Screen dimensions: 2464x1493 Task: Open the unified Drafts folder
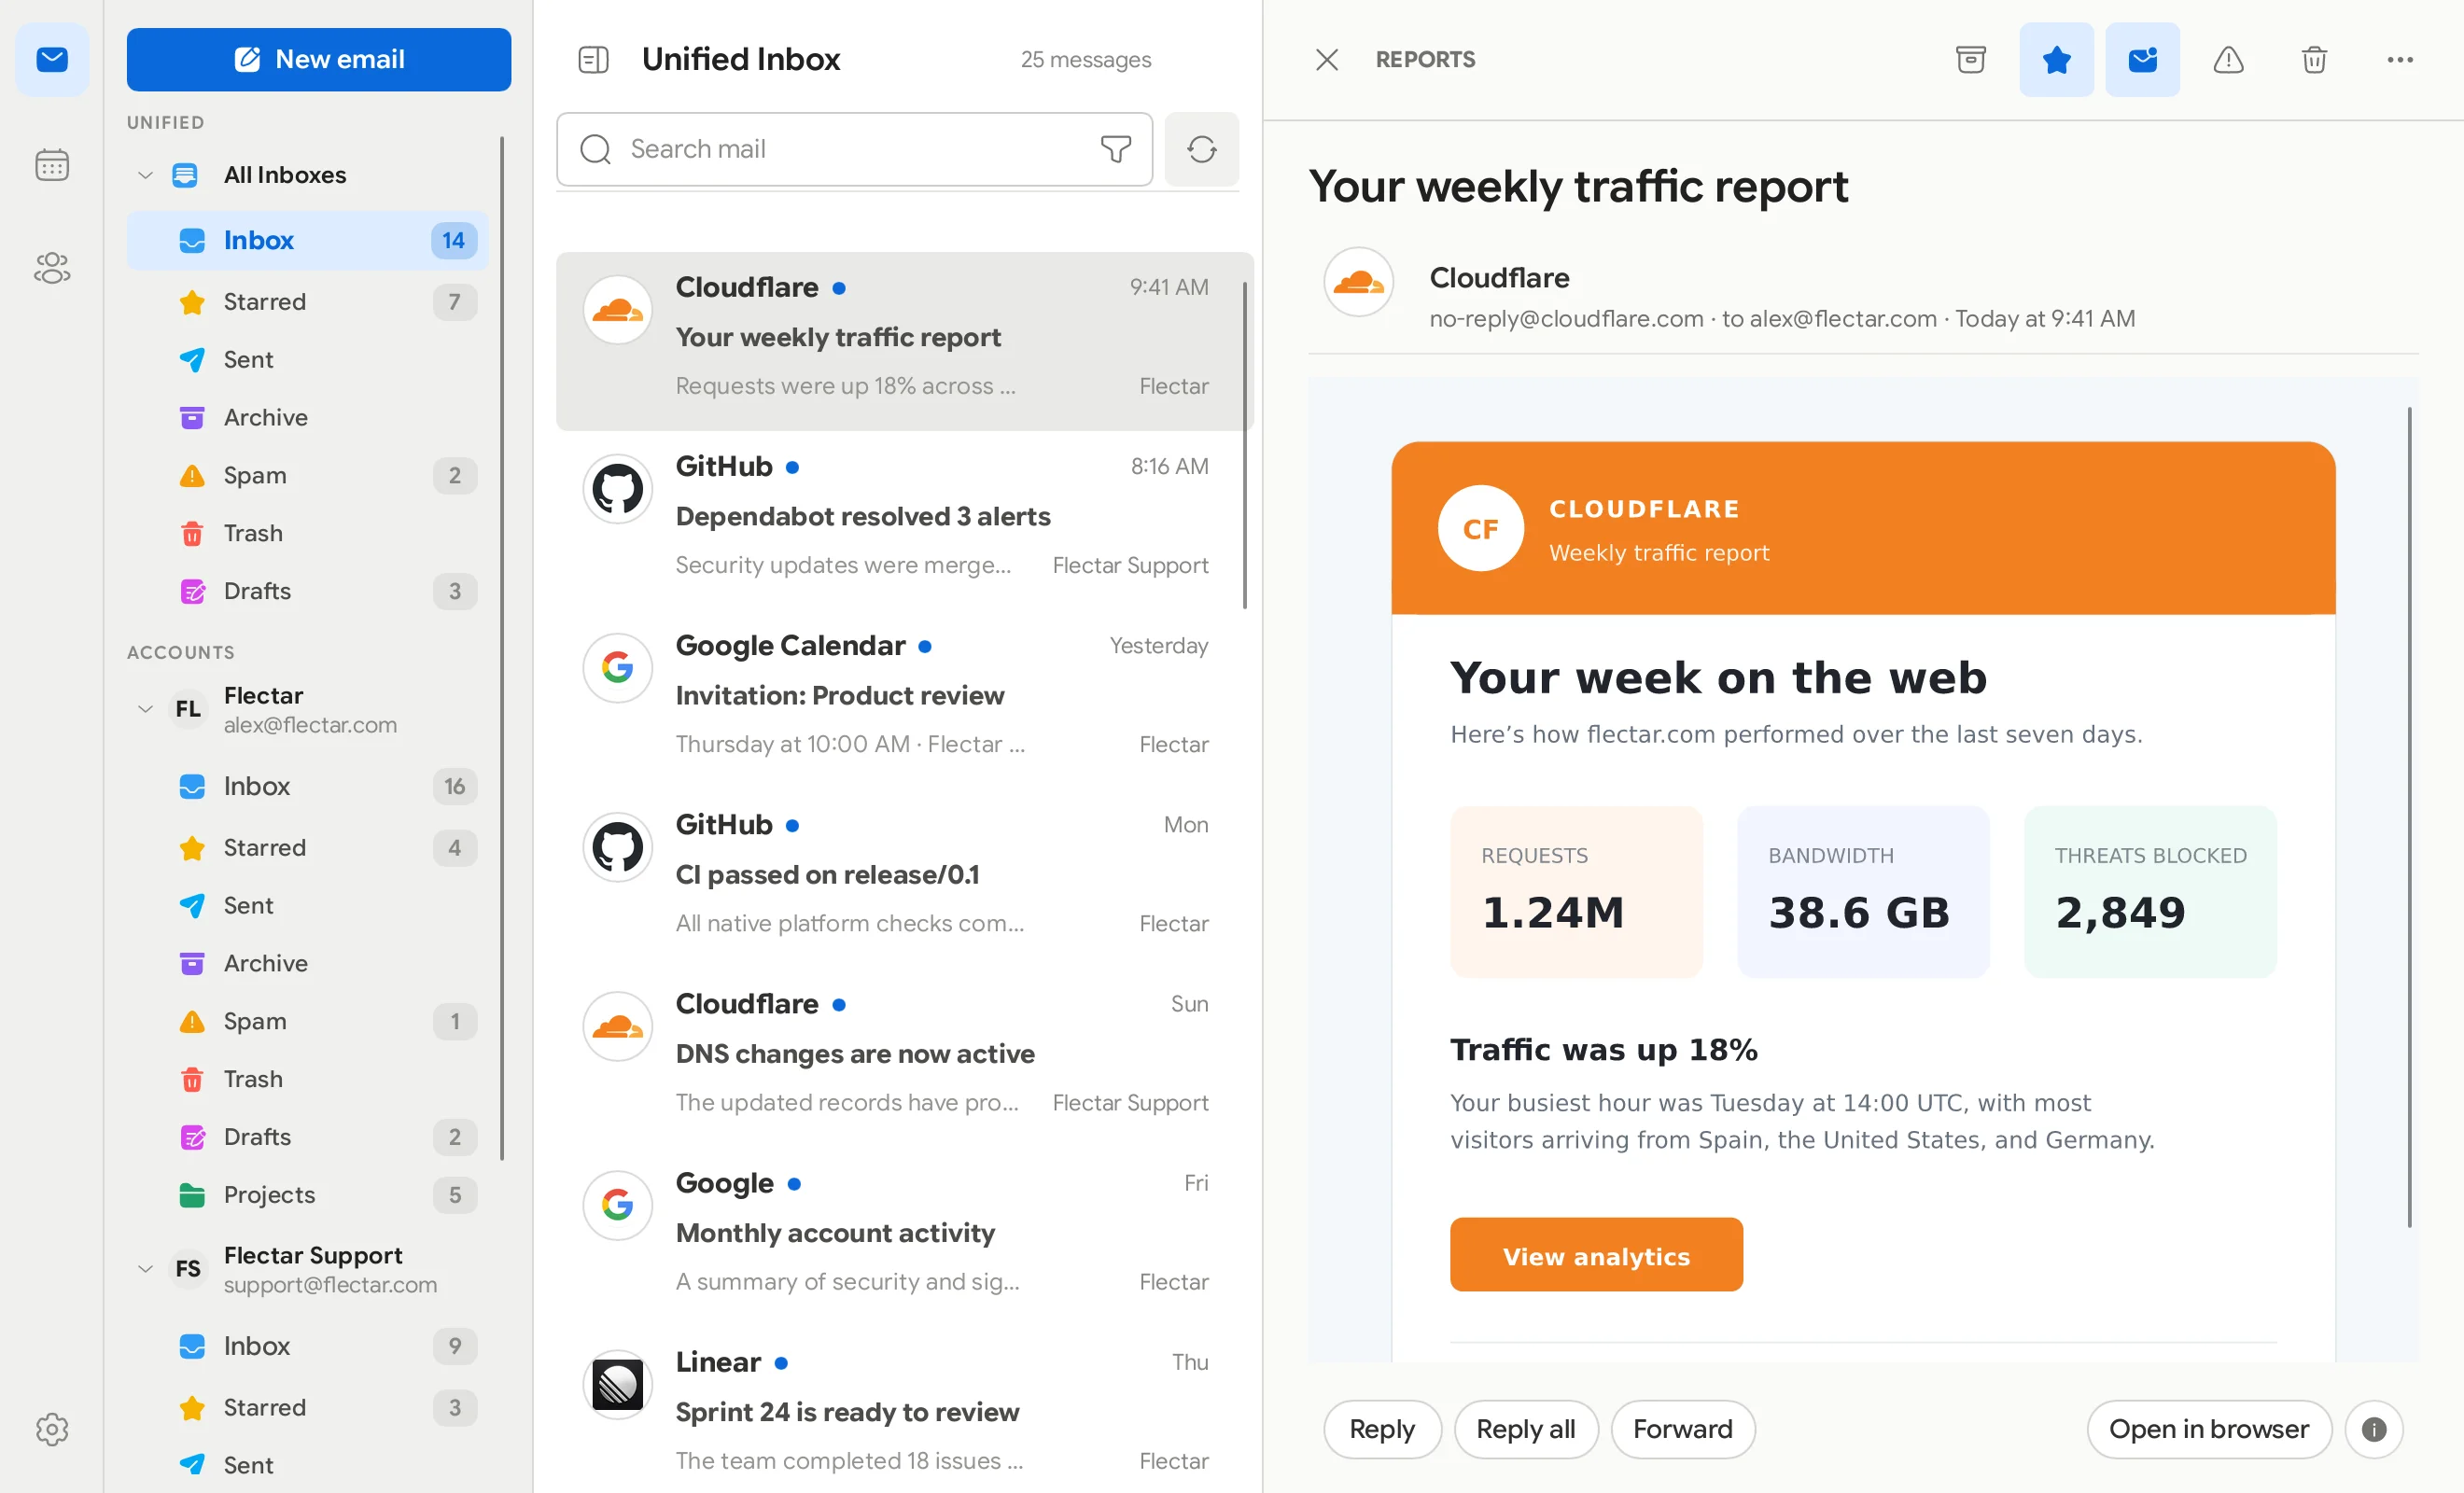[x=308, y=592]
